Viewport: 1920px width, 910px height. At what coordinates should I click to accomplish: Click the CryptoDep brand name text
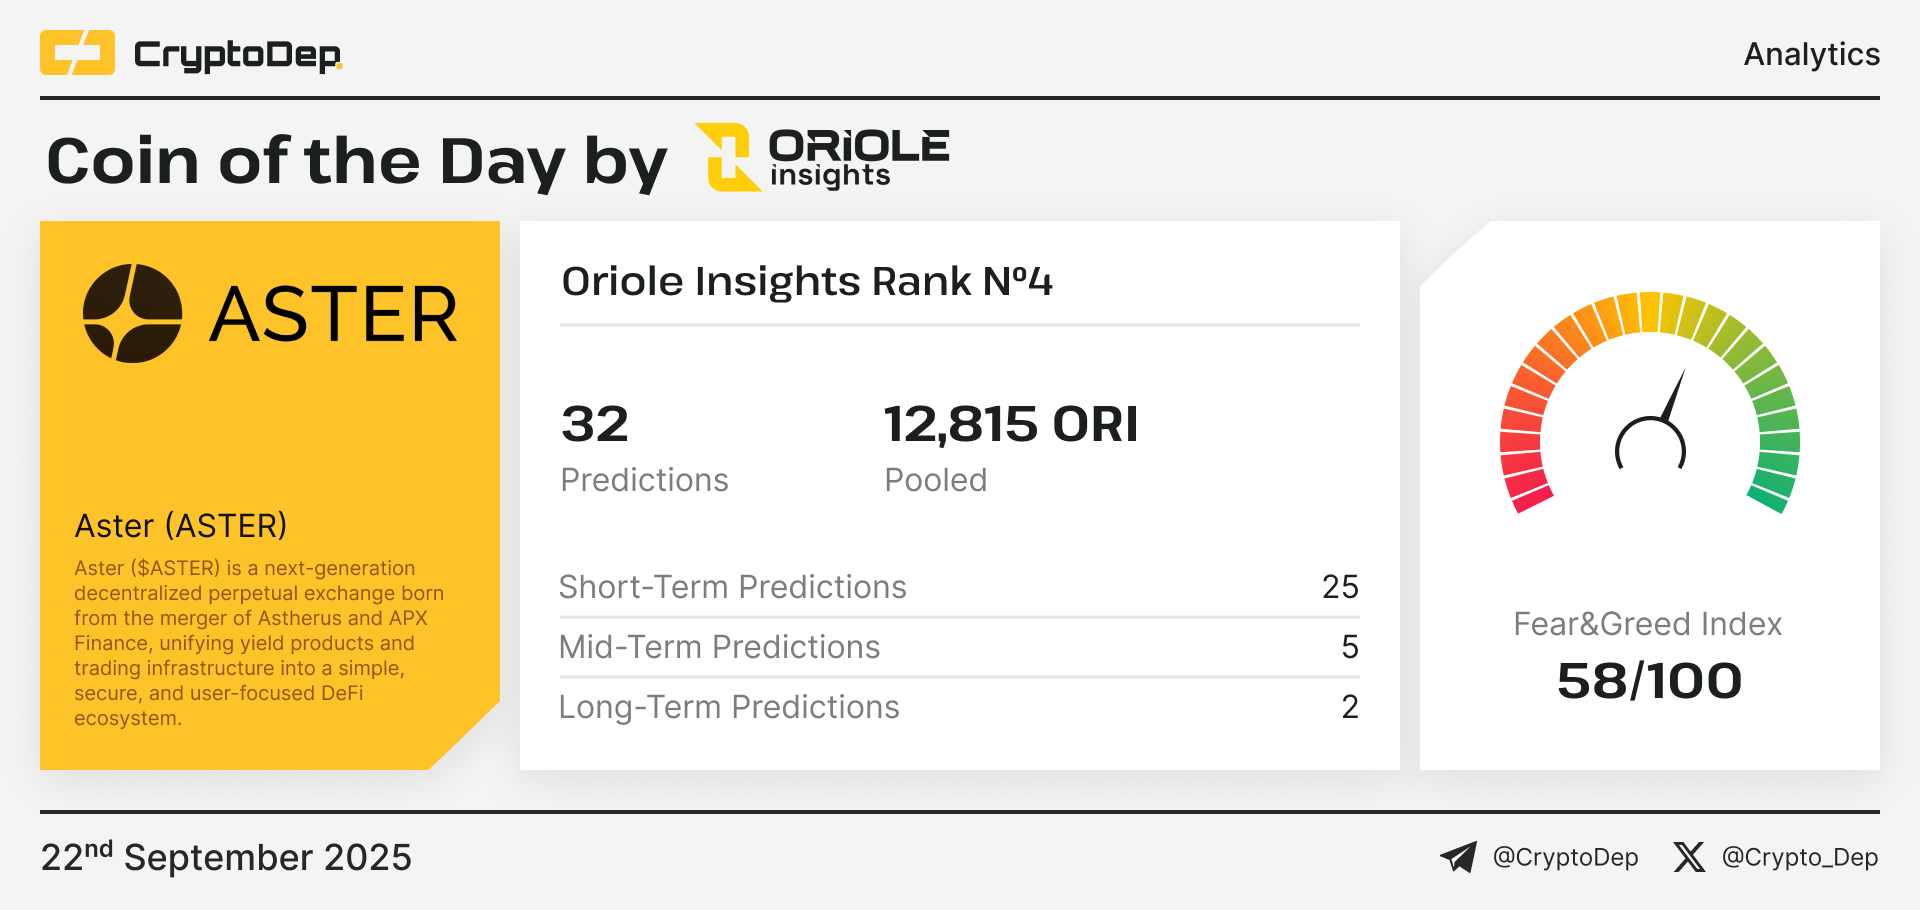pyautogui.click(x=238, y=55)
